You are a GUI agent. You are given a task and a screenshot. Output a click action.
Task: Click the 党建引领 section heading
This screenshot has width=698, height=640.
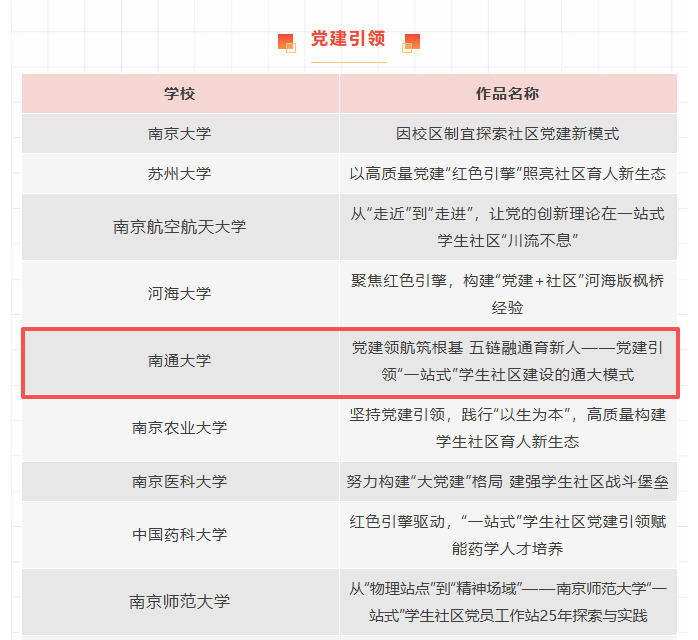click(x=348, y=39)
